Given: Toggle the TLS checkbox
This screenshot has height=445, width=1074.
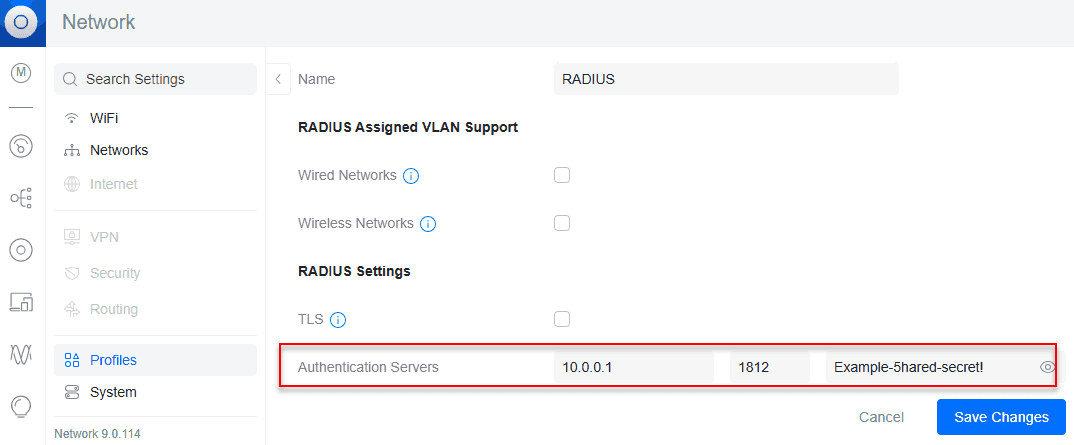Looking at the screenshot, I should click(562, 319).
